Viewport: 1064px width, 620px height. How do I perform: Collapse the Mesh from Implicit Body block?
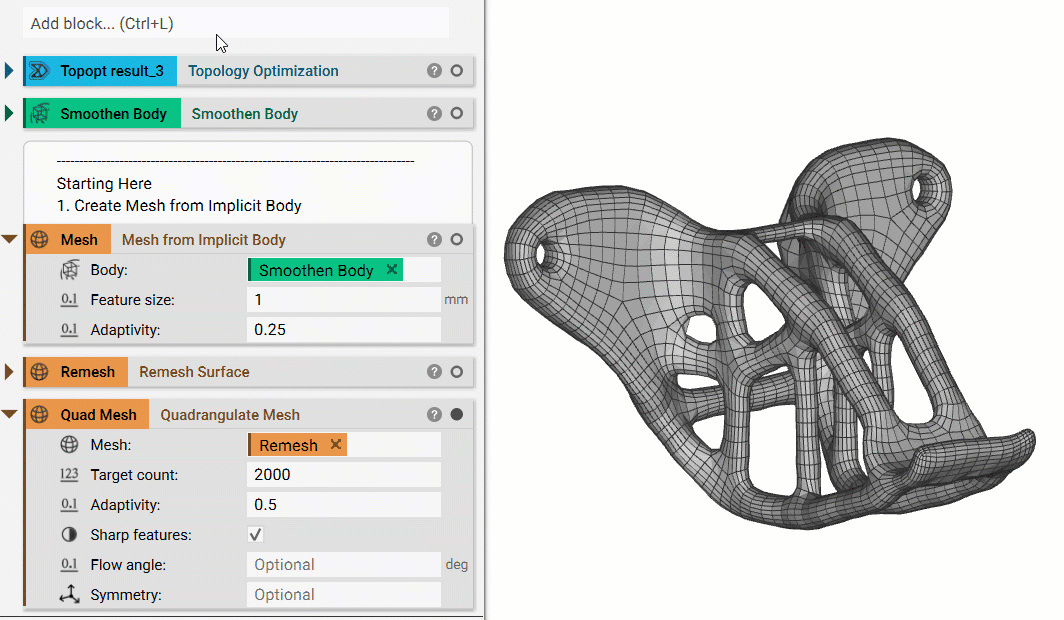(9, 239)
